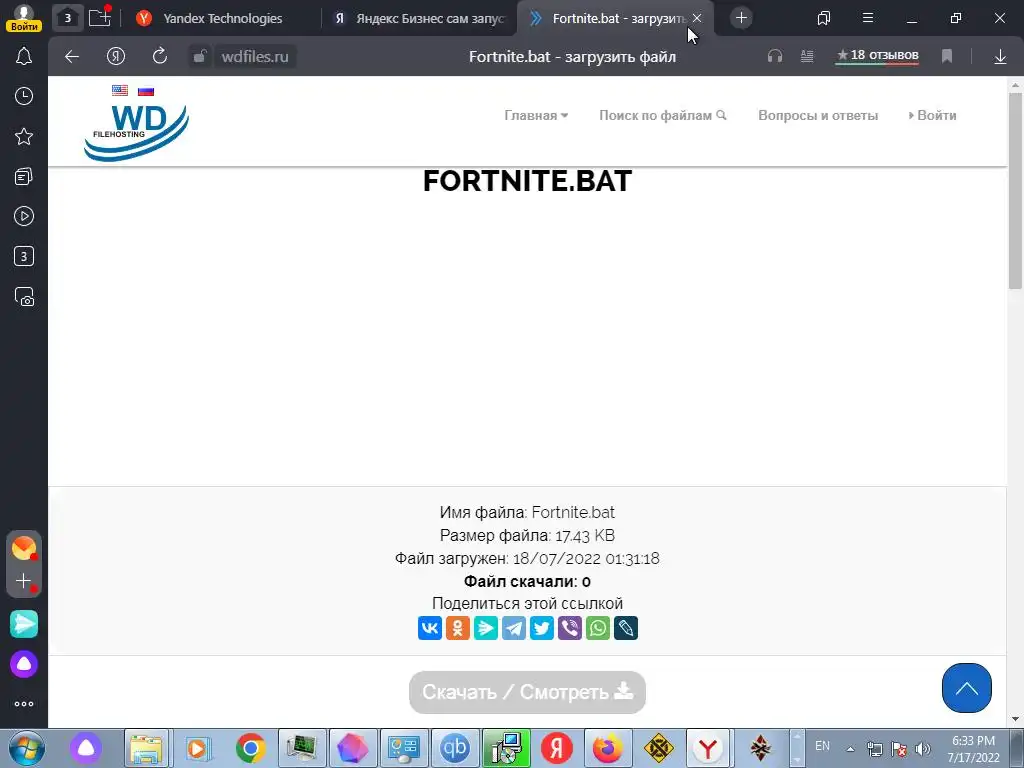Open collections icon in sidebar
This screenshot has width=1024, height=768.
pos(24,176)
